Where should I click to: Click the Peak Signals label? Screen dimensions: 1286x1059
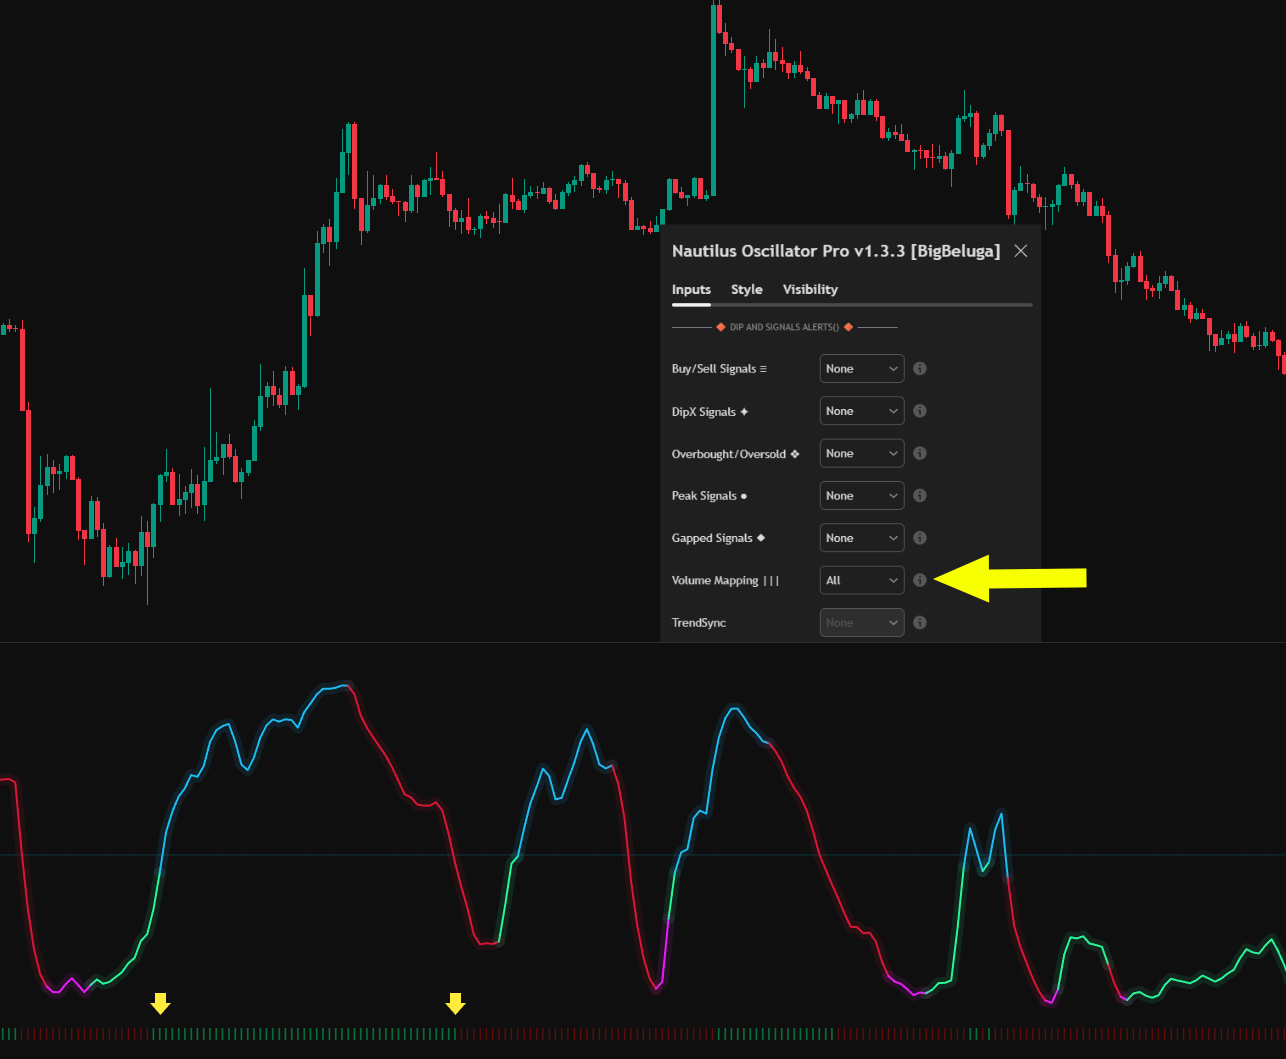(x=709, y=496)
